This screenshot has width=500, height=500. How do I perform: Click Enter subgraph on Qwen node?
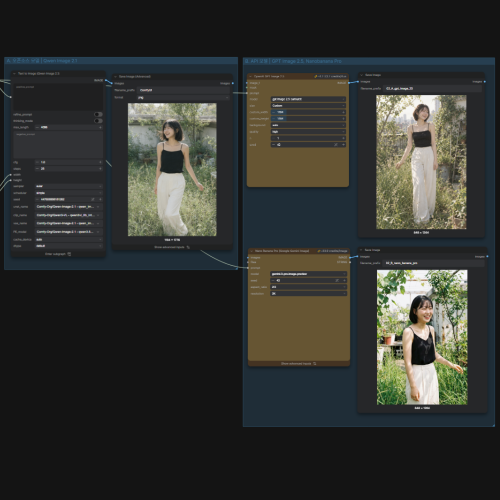click(x=58, y=254)
